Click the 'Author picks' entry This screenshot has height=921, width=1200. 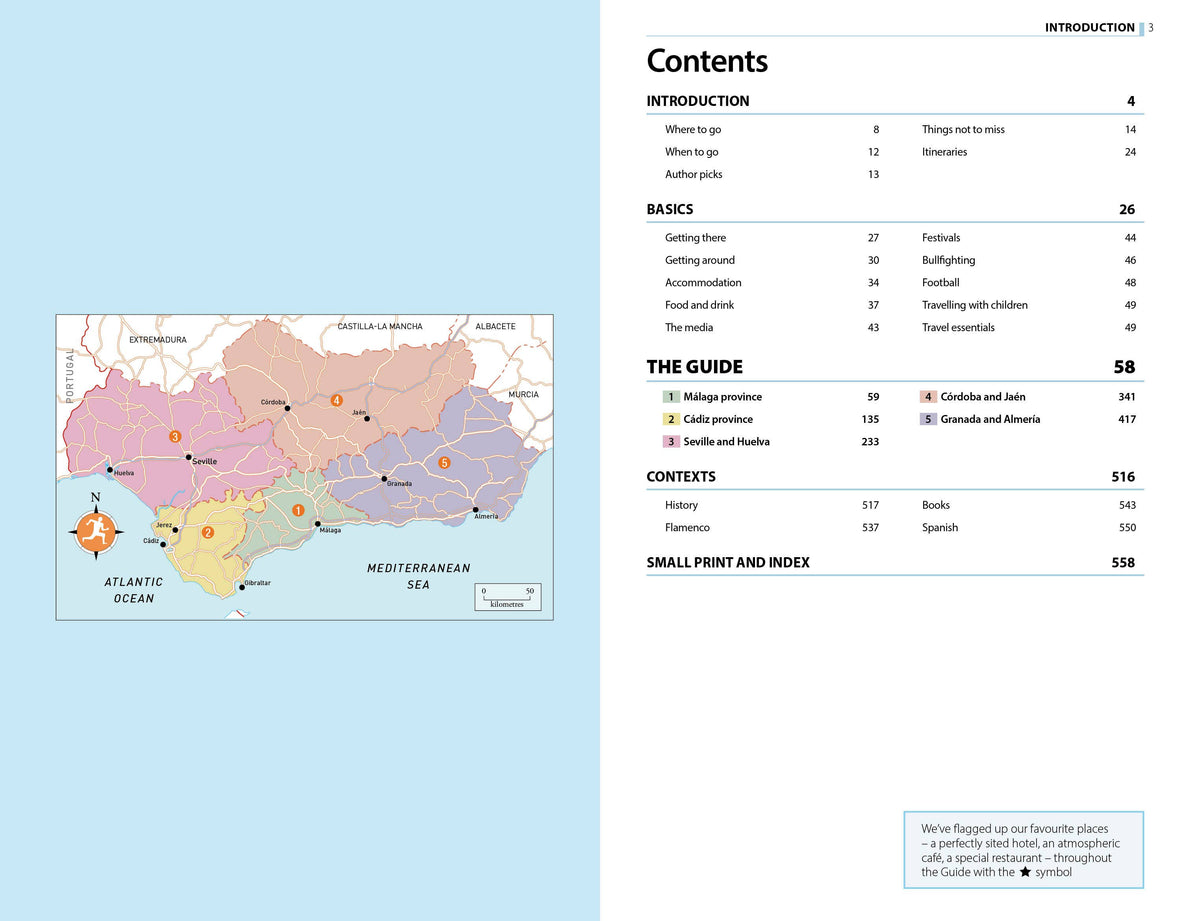click(694, 174)
